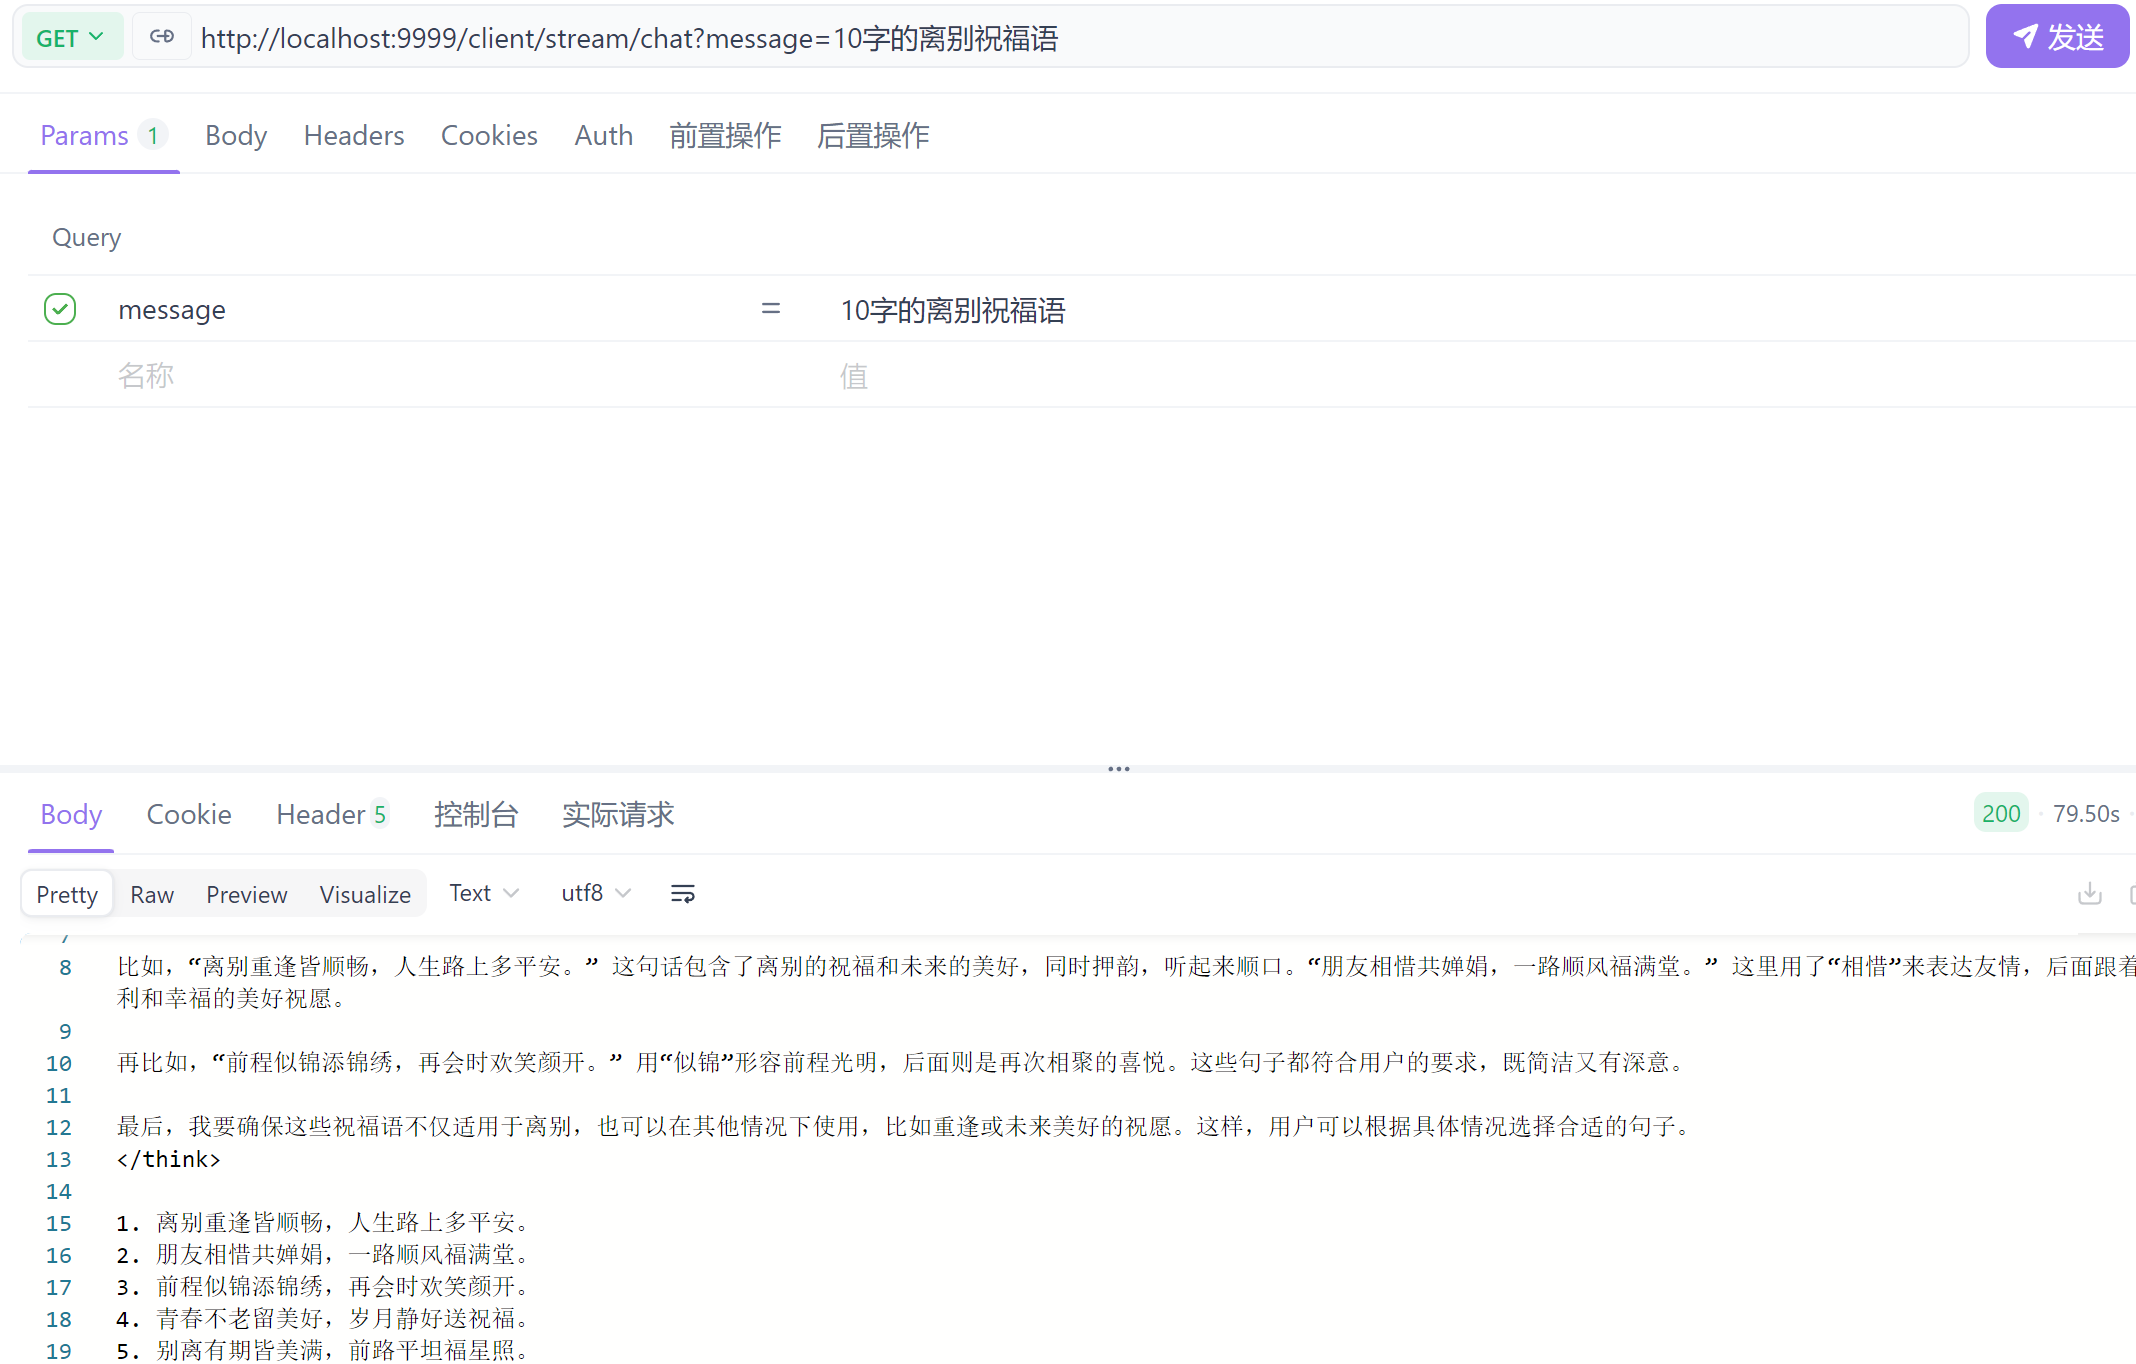Toggle word wrap in the response viewer
The height and width of the screenshot is (1364, 2136).
click(683, 893)
